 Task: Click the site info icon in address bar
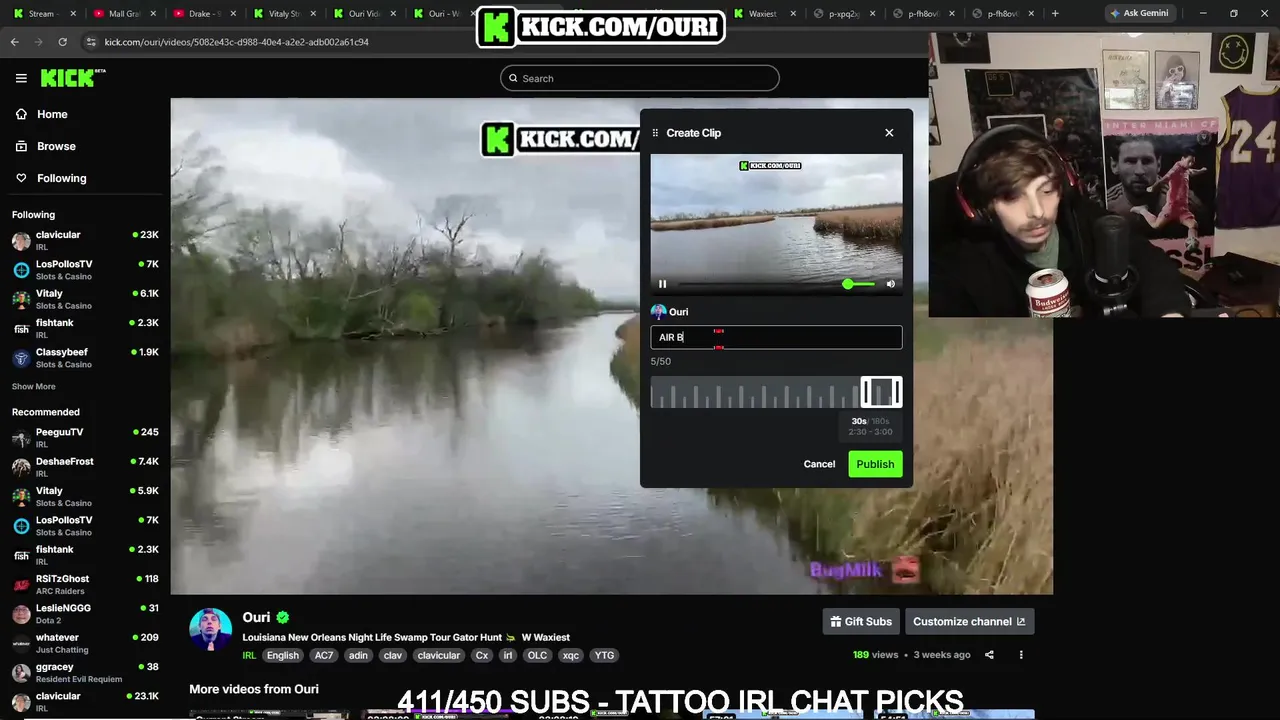click(x=91, y=42)
